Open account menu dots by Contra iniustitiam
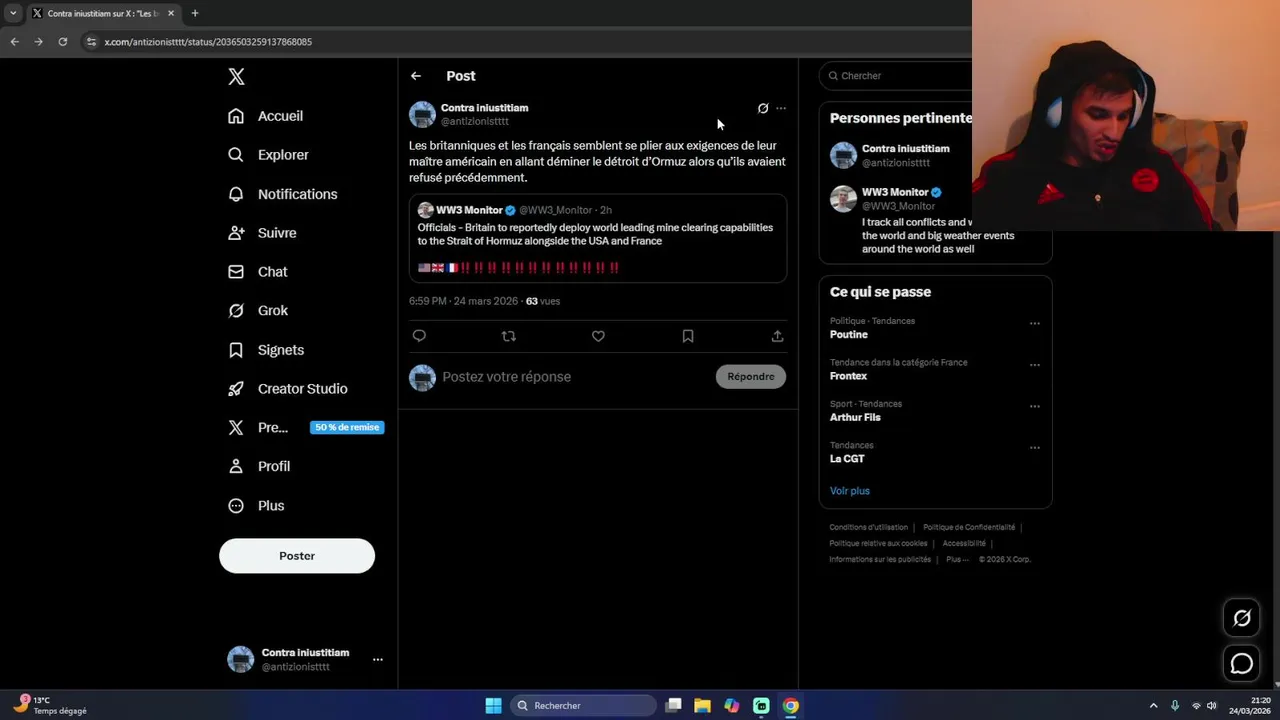This screenshot has height=720, width=1280. [378, 660]
